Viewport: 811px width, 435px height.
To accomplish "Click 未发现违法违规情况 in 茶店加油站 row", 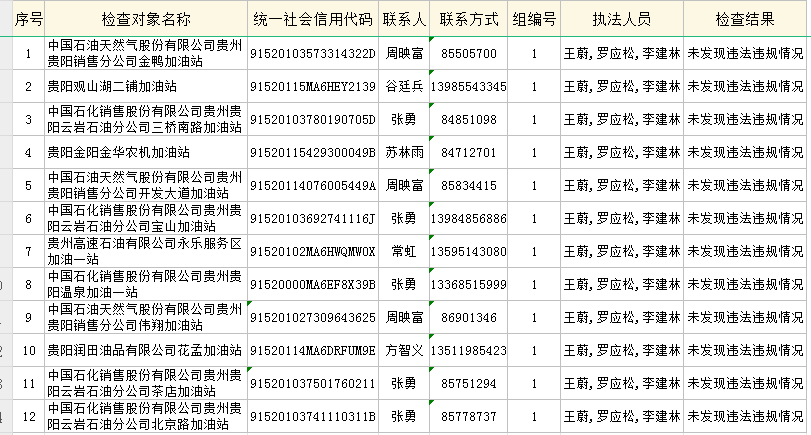I will coord(745,383).
